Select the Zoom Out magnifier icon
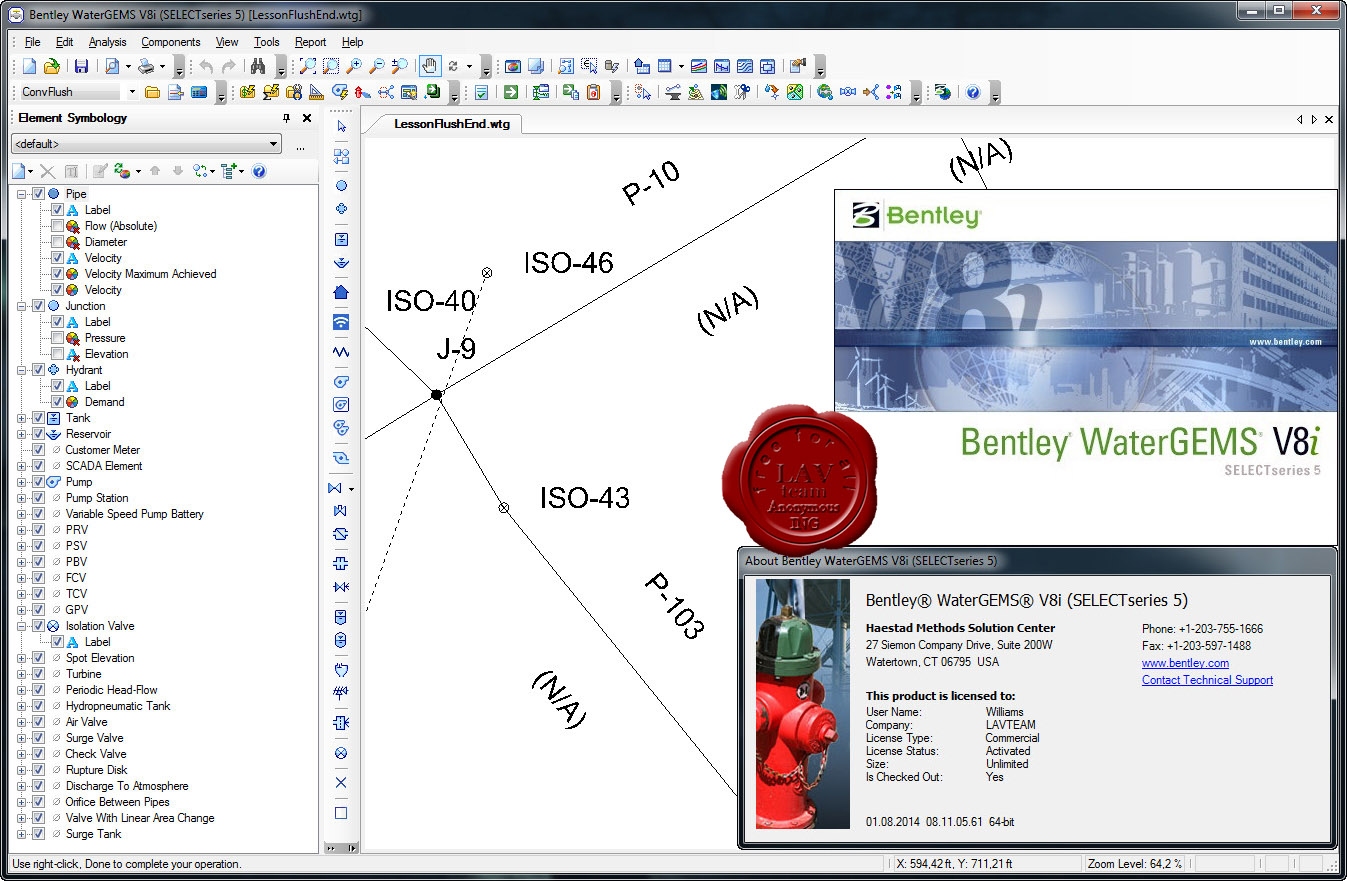This screenshot has height=881, width=1347. (377, 67)
